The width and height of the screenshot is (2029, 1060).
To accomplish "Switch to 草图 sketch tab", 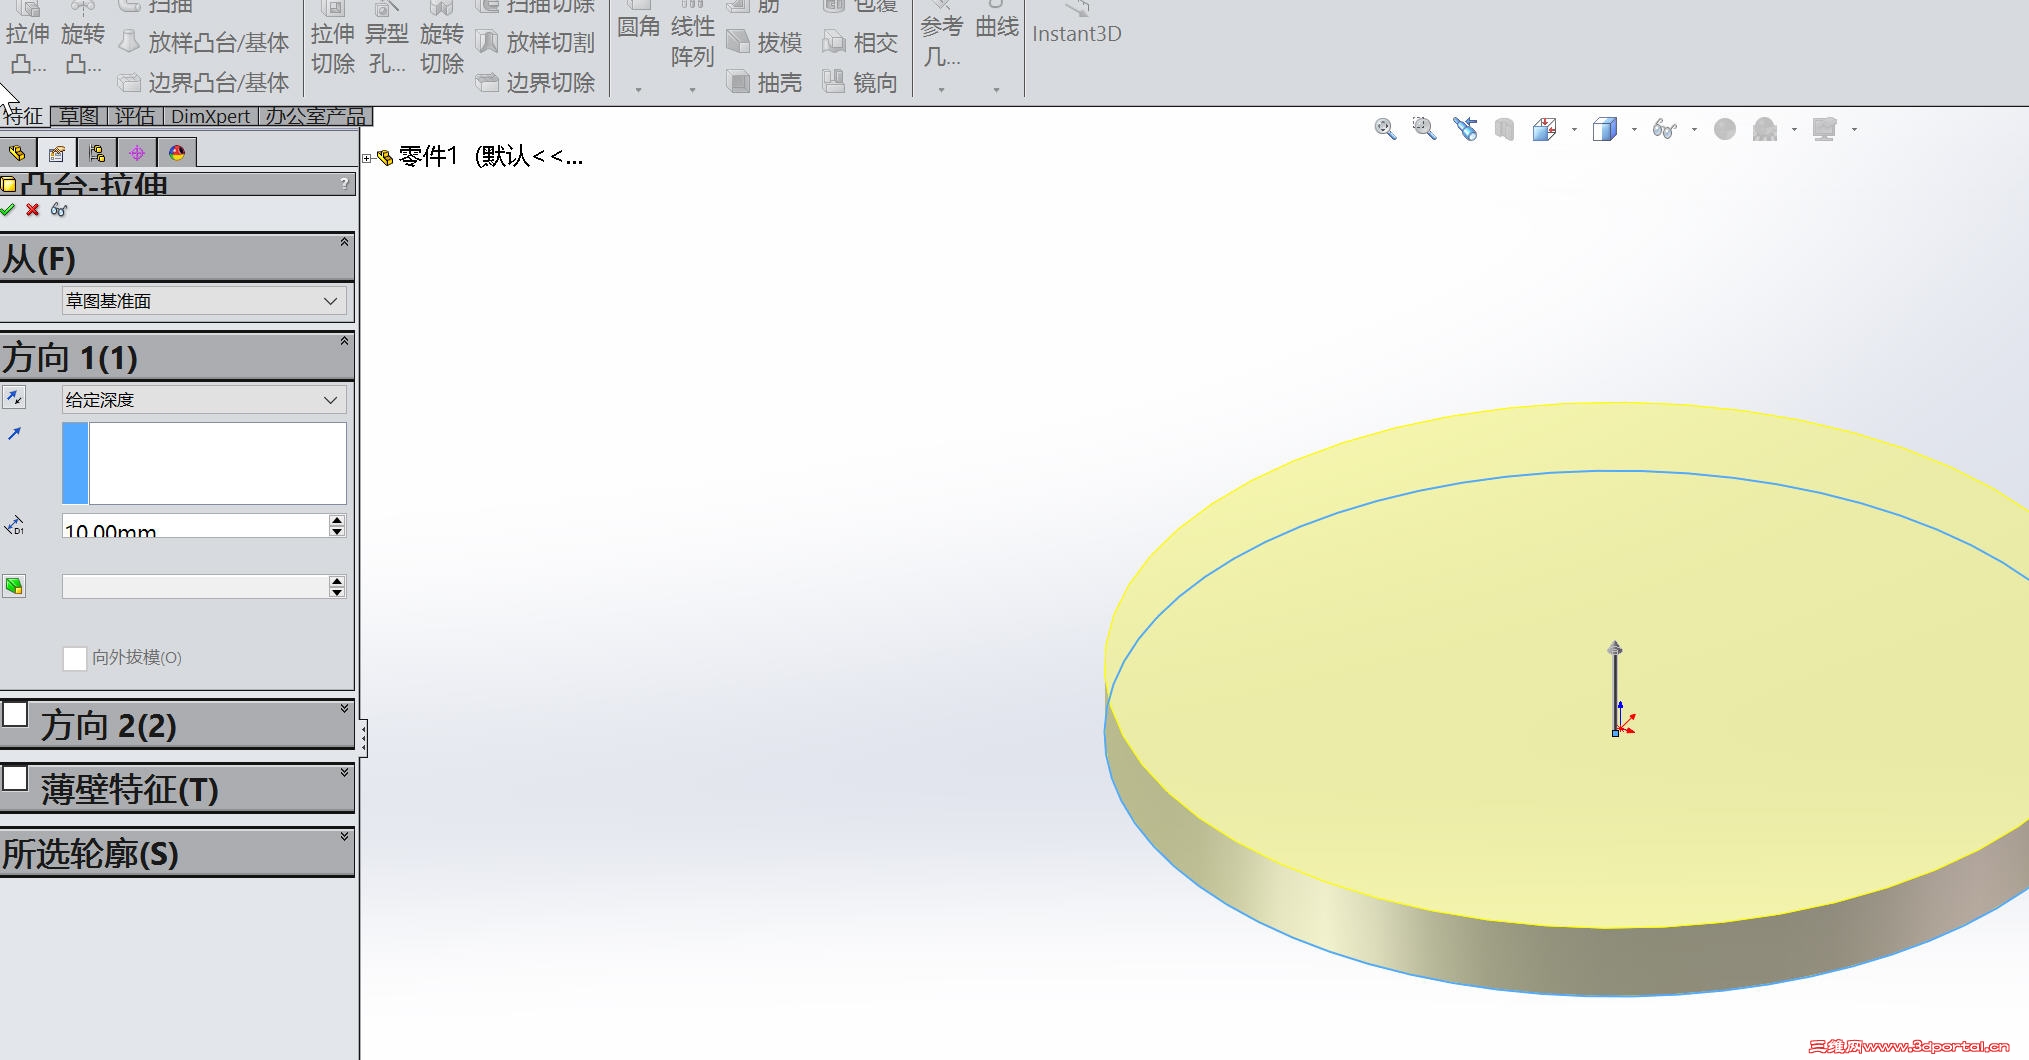I will point(78,116).
